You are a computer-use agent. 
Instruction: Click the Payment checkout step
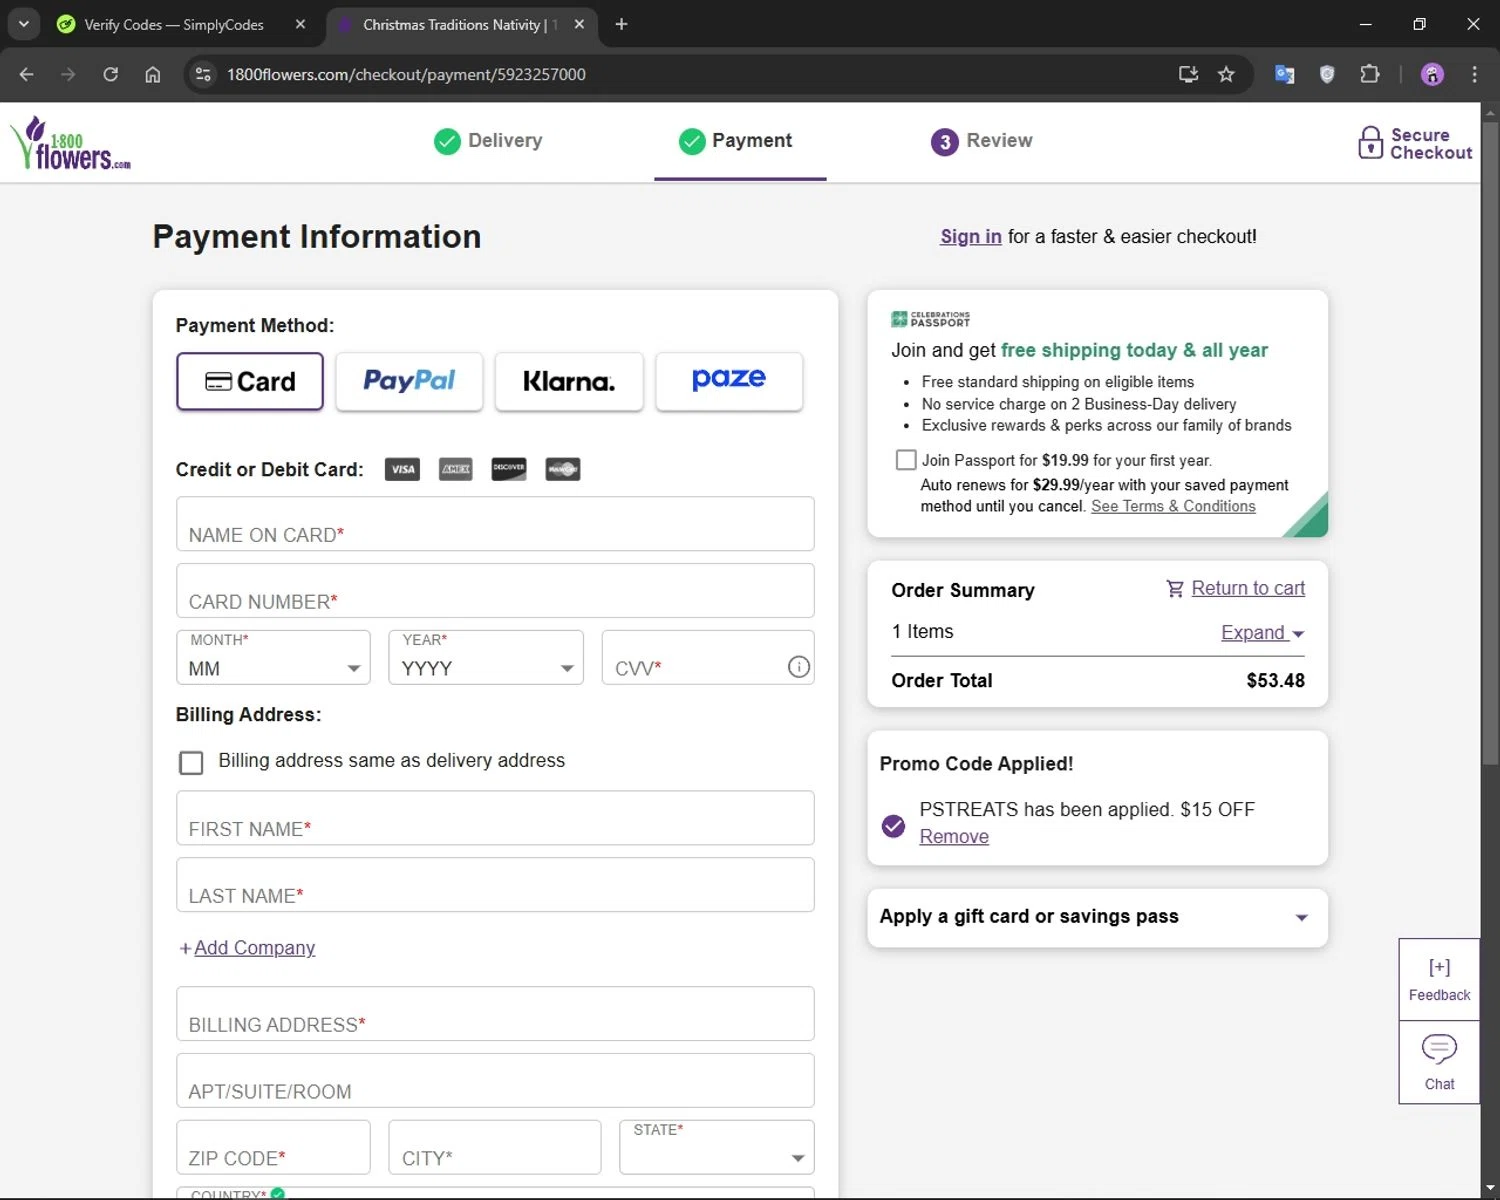[736, 141]
